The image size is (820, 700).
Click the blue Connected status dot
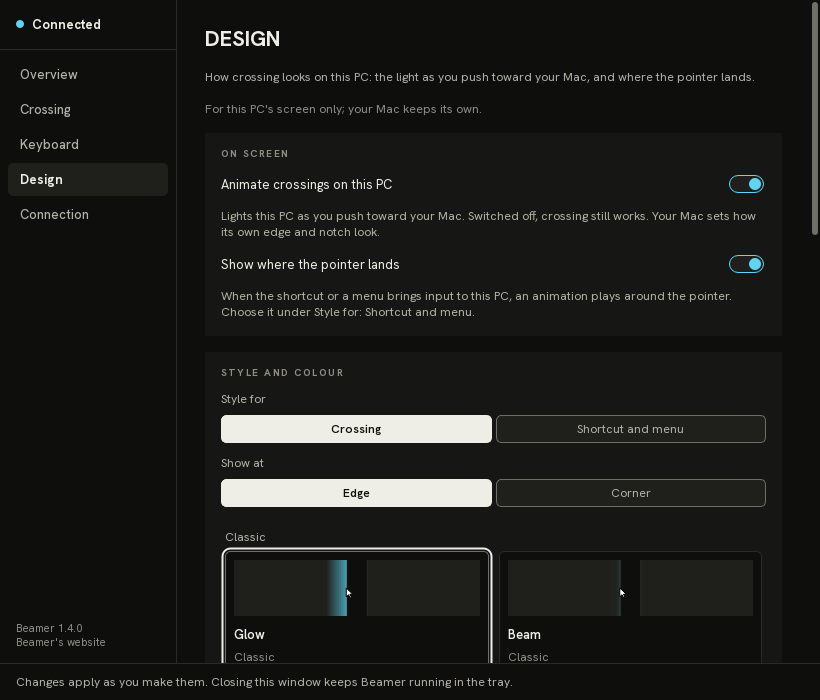pyautogui.click(x=20, y=24)
